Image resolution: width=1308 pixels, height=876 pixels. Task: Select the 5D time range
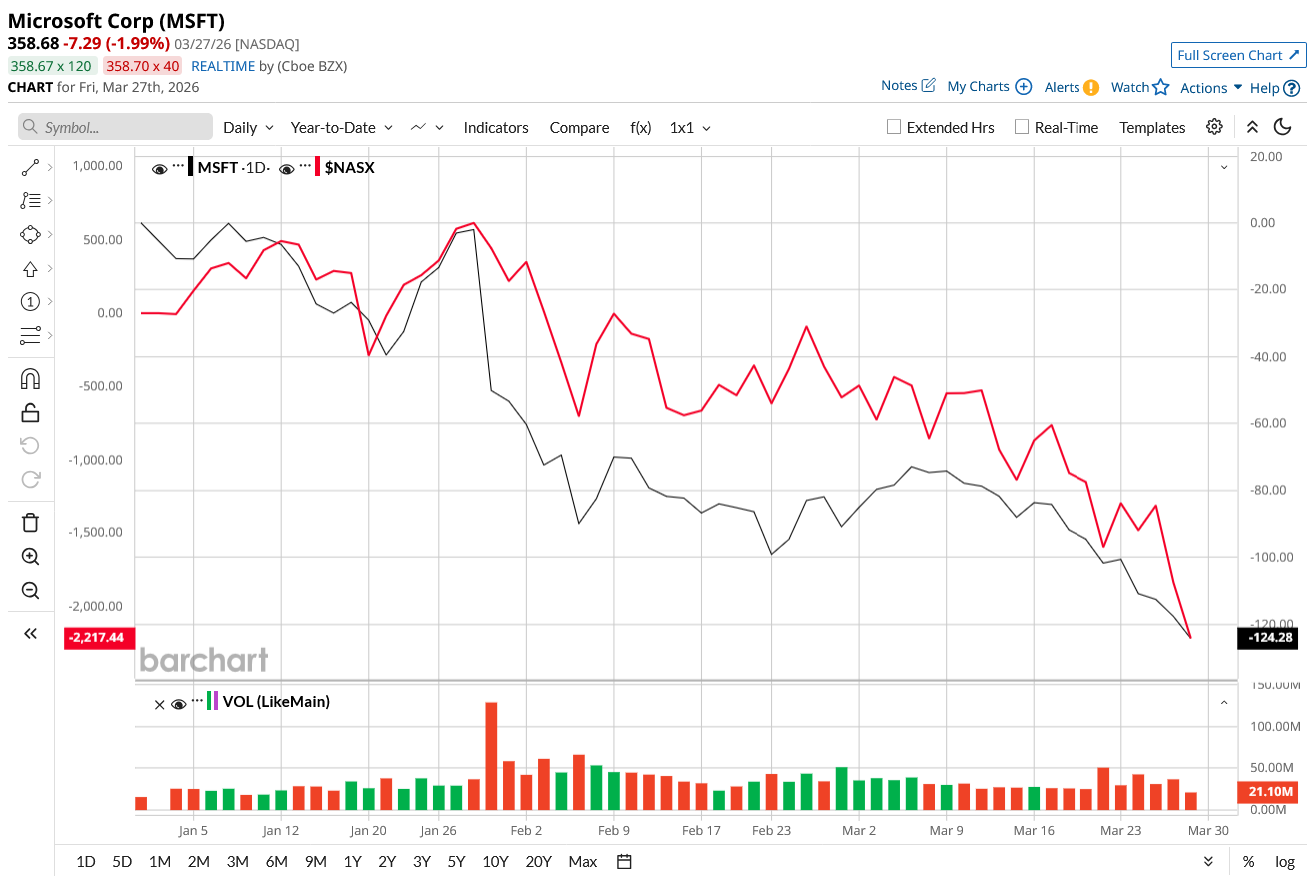coord(122,861)
